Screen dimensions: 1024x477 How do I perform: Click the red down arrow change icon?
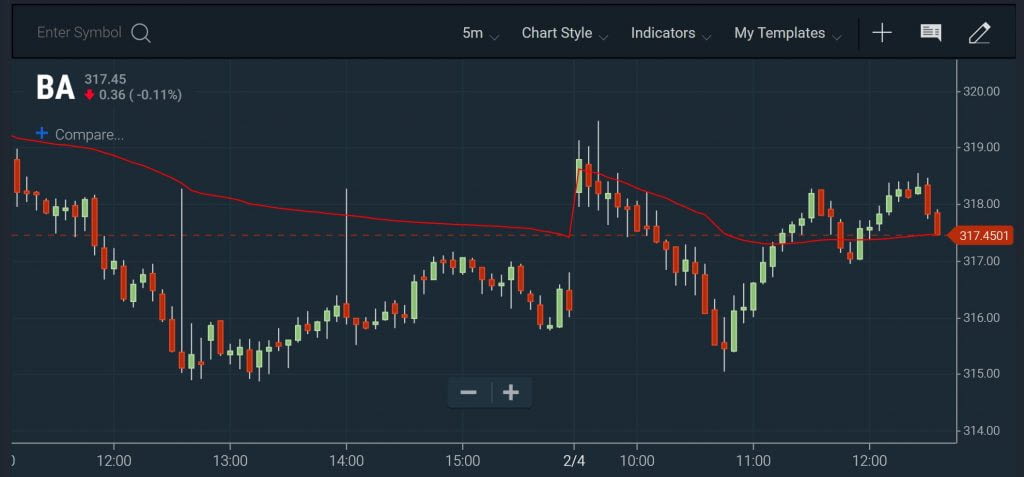tap(89, 95)
